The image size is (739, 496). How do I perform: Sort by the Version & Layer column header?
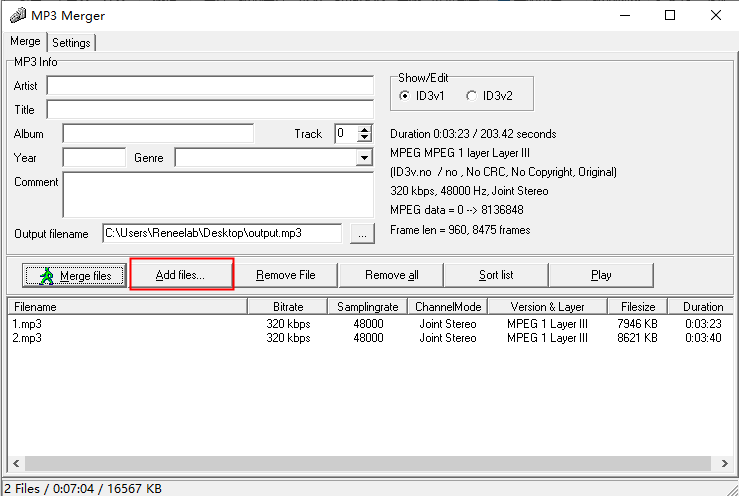click(x=548, y=307)
